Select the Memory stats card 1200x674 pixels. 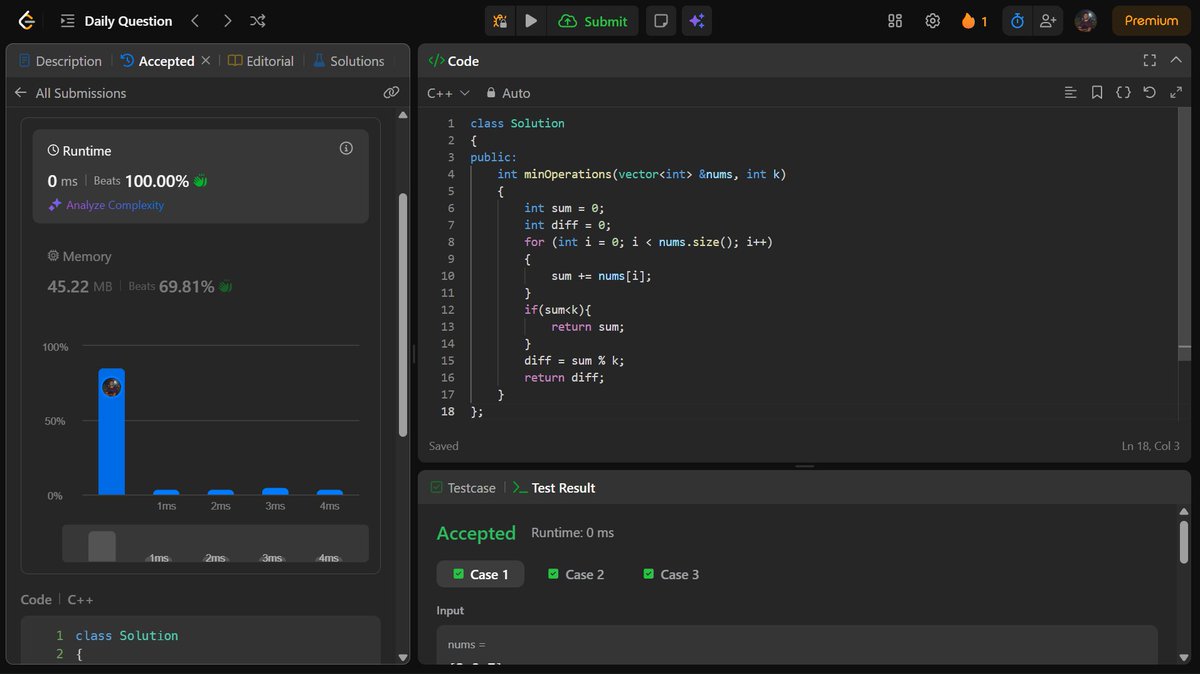[200, 271]
